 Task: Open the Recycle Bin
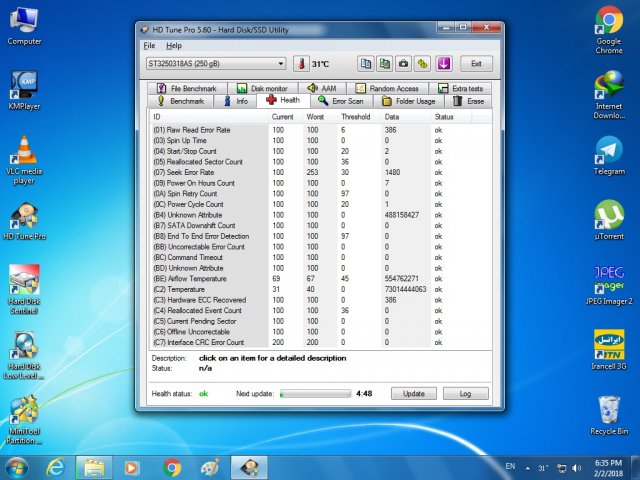tap(609, 416)
